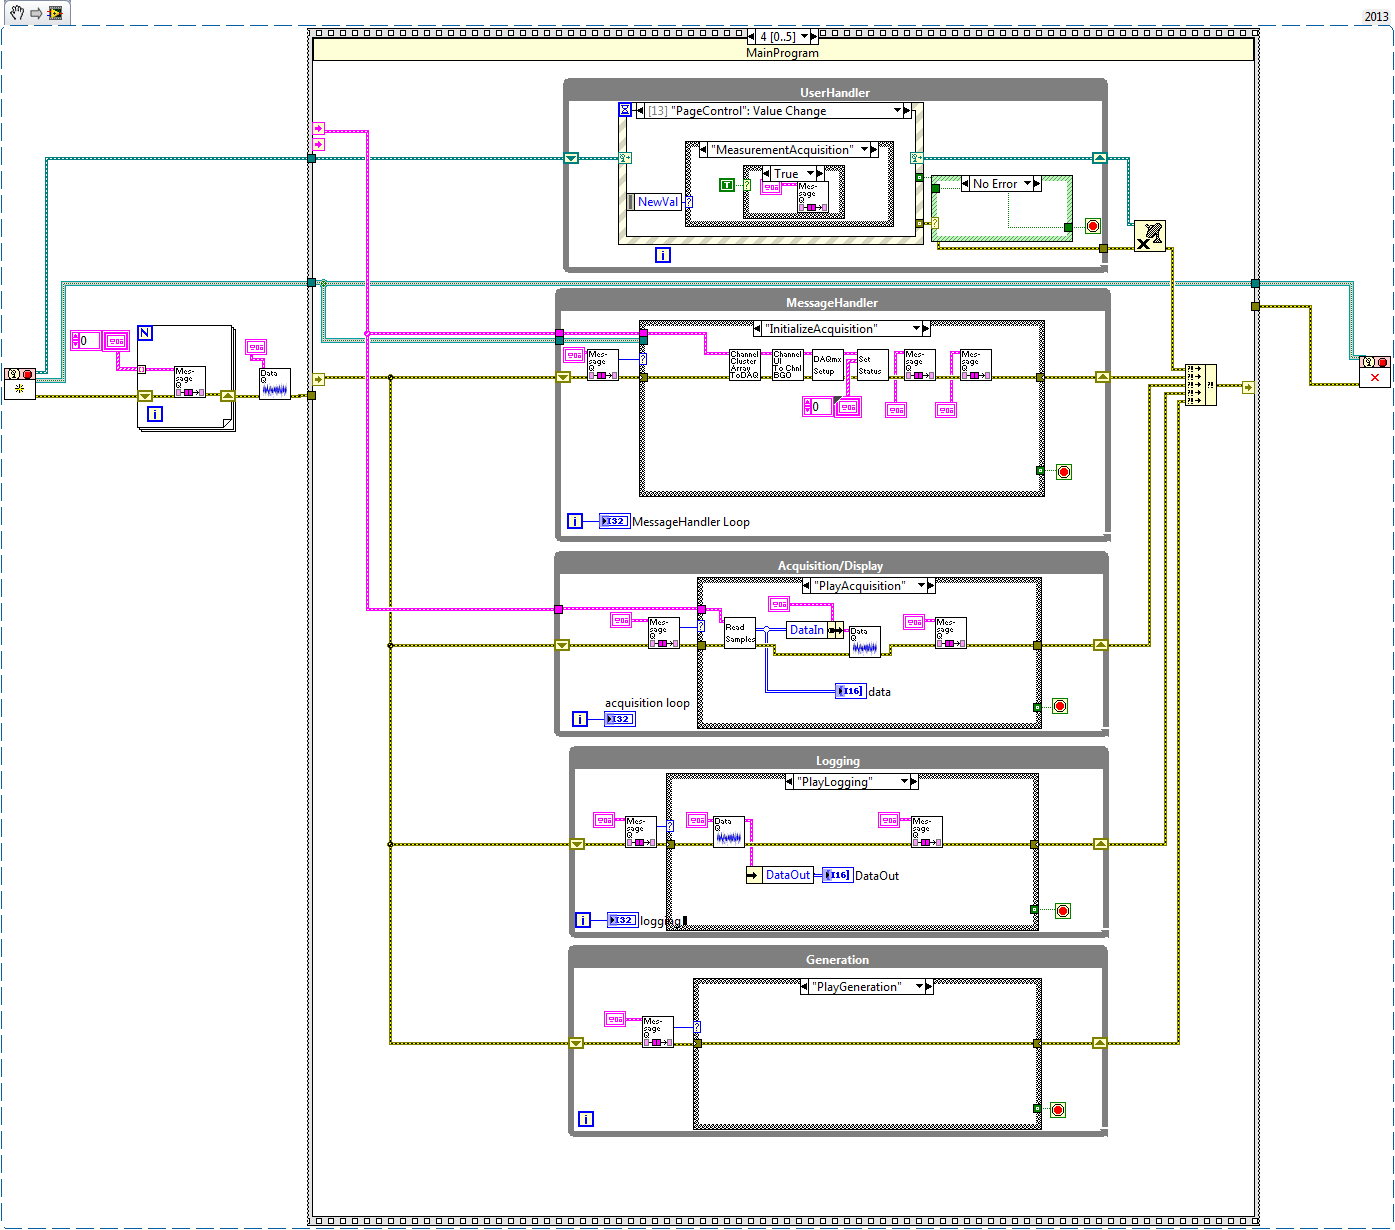Open the PlayAcquisition case selector
Image resolution: width=1395 pixels, height=1230 pixels.
869,586
